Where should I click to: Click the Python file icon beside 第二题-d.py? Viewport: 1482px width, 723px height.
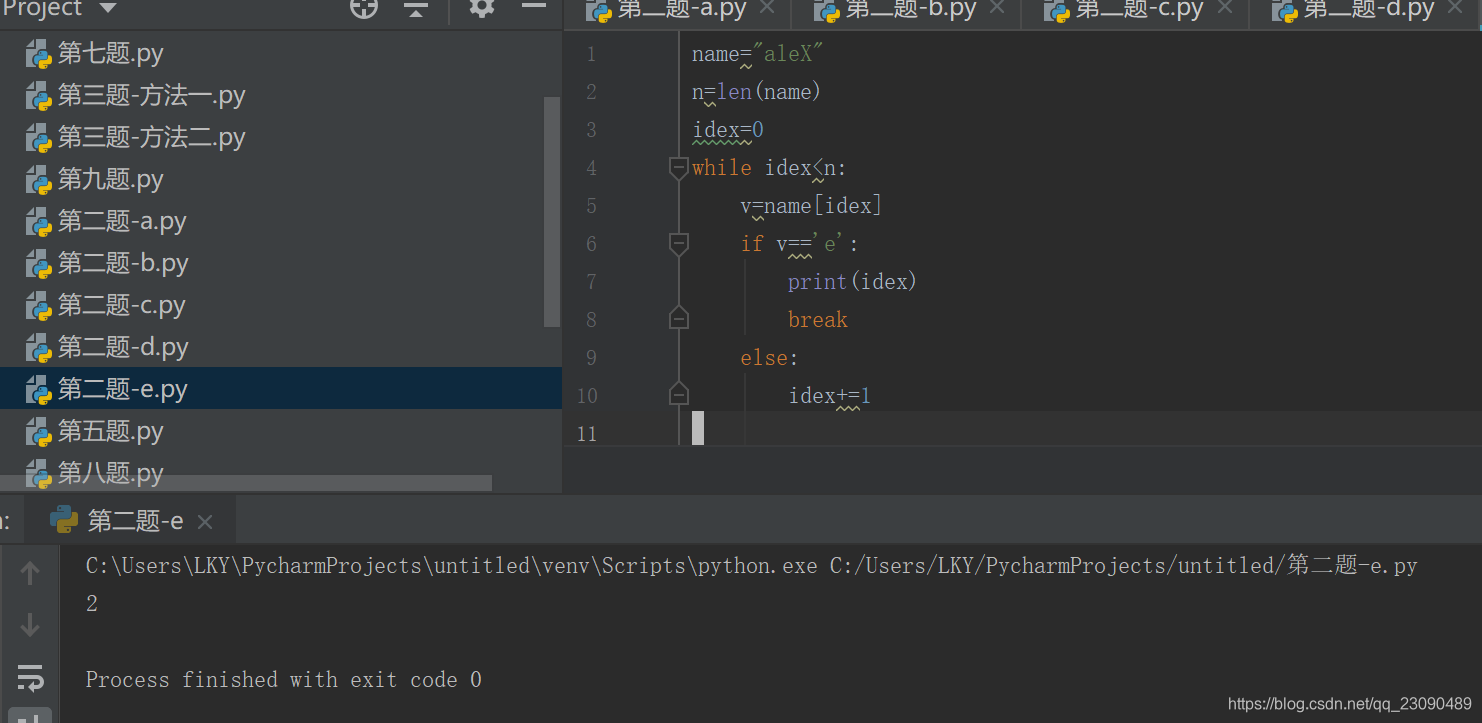[x=39, y=348]
